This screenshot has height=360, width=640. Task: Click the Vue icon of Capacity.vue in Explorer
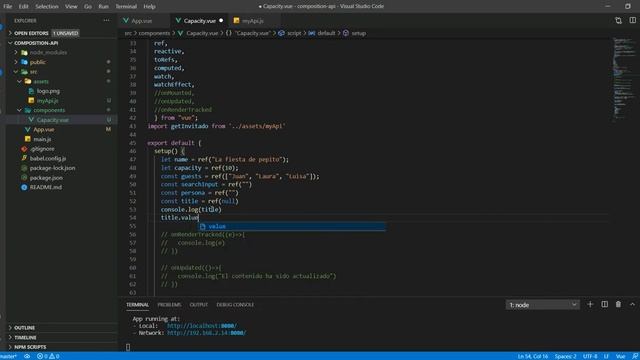[31, 120]
